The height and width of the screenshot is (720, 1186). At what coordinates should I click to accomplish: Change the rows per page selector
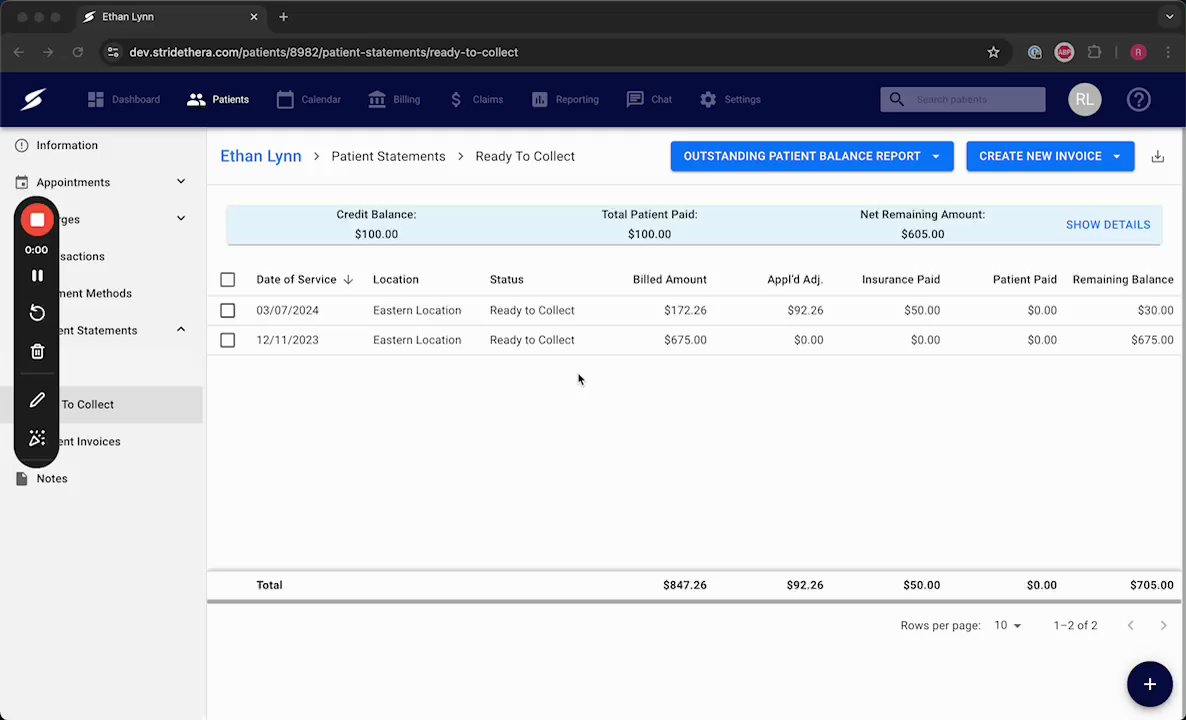point(1007,625)
